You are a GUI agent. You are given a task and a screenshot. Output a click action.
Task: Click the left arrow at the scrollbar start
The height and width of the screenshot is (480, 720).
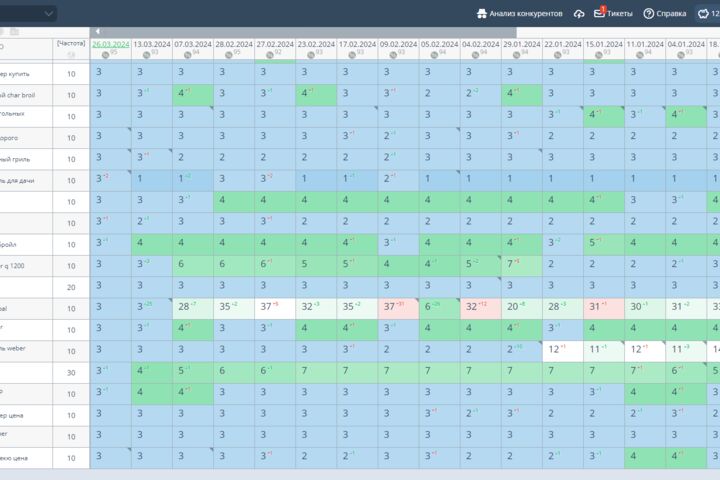[97, 32]
